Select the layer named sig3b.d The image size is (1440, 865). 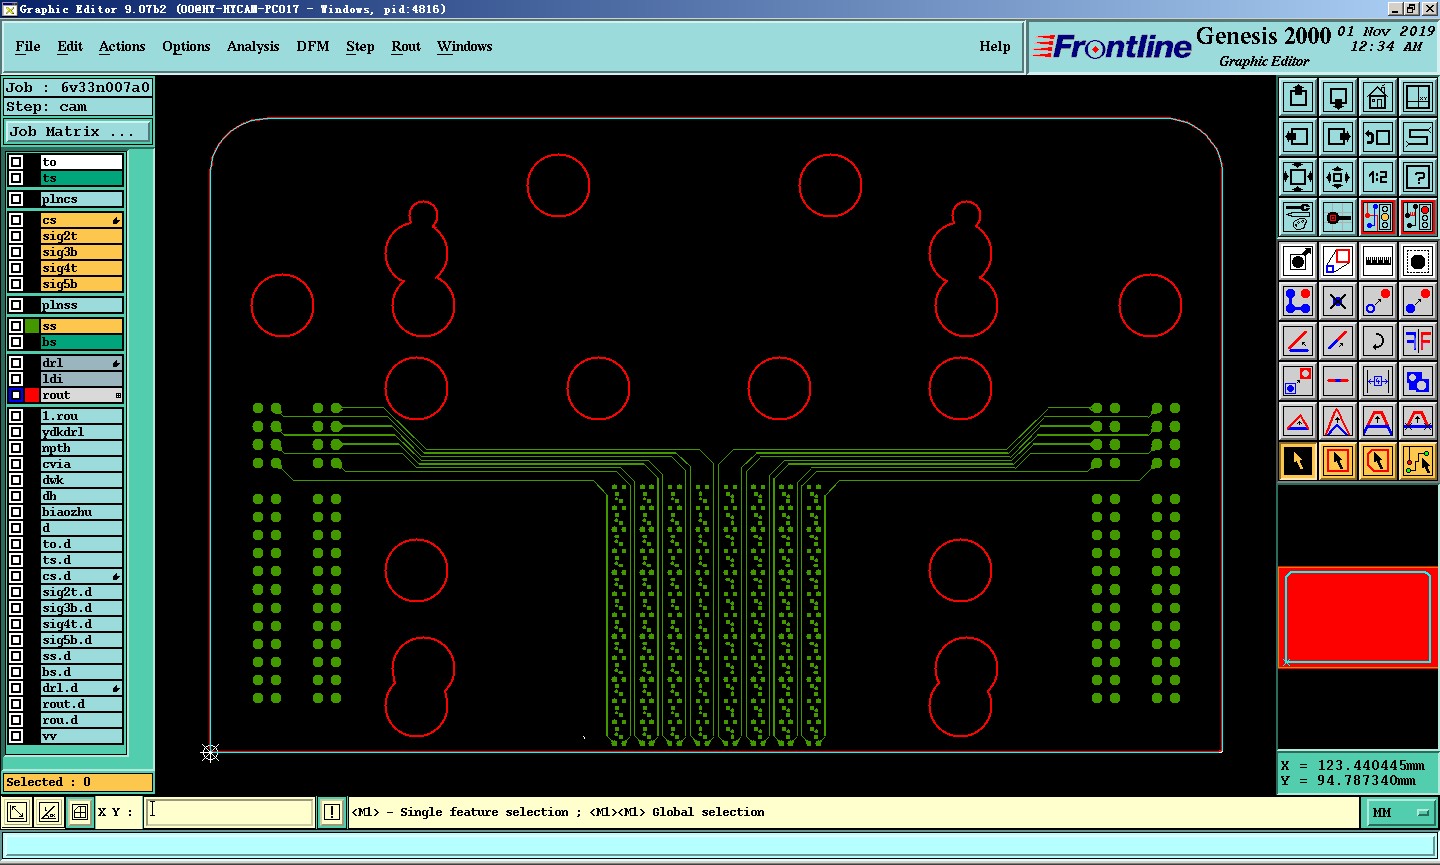(x=82, y=608)
